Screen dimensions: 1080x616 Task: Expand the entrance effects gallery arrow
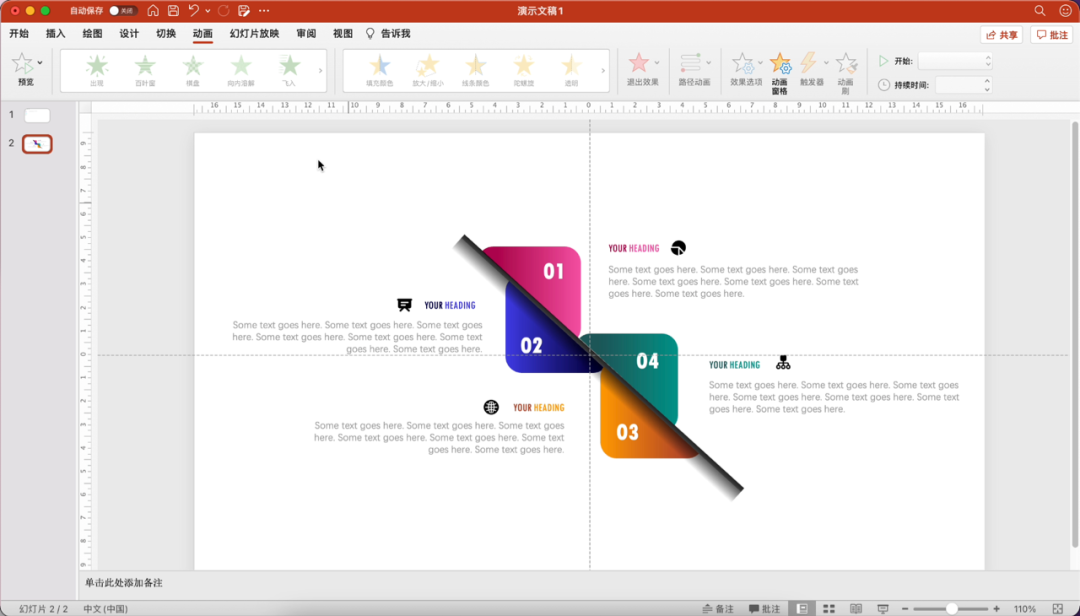320,71
